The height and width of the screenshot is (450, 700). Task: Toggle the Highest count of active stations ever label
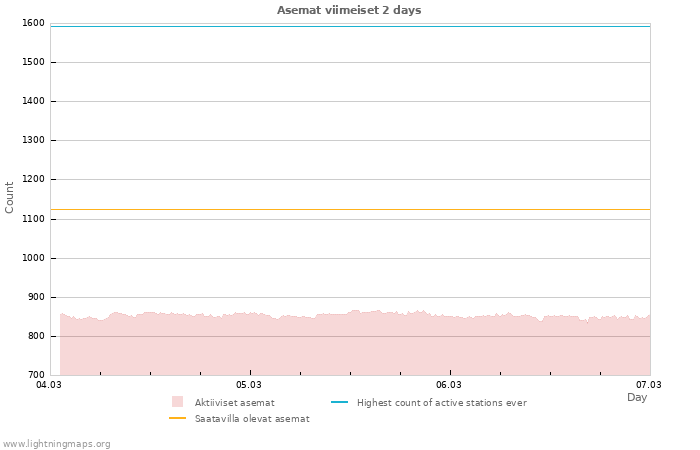tap(441, 402)
